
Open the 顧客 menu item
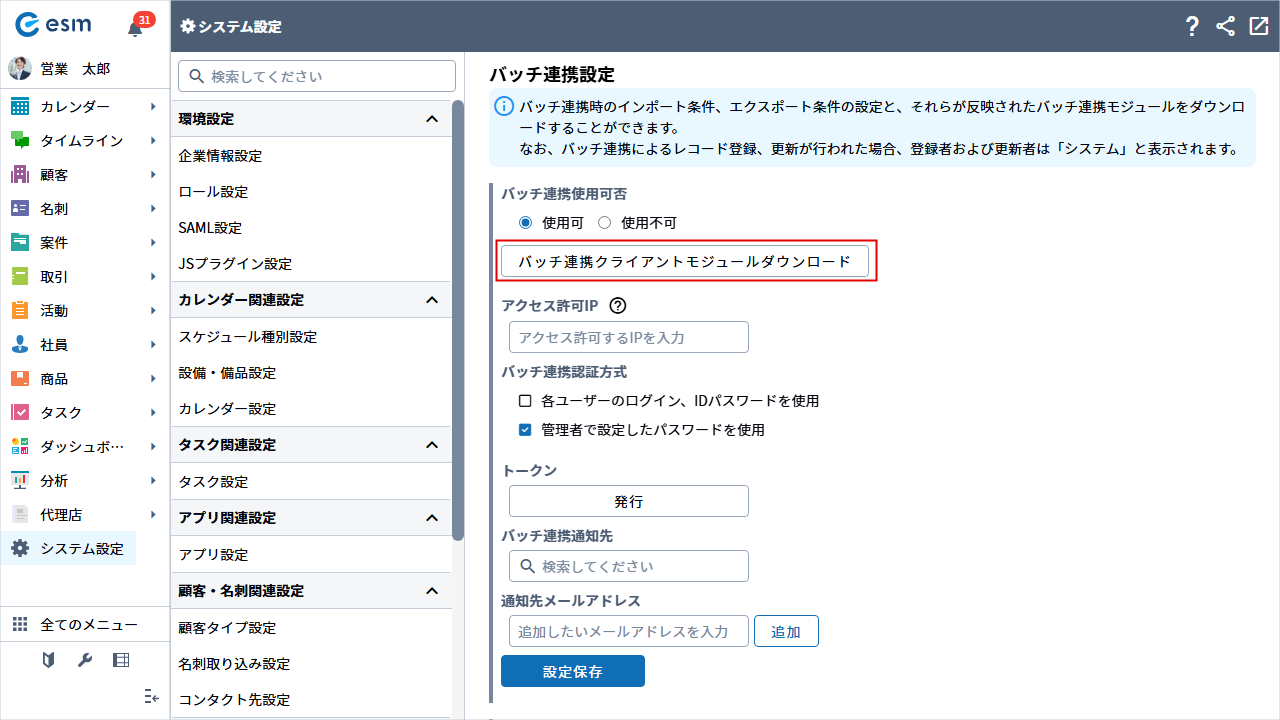[55, 175]
